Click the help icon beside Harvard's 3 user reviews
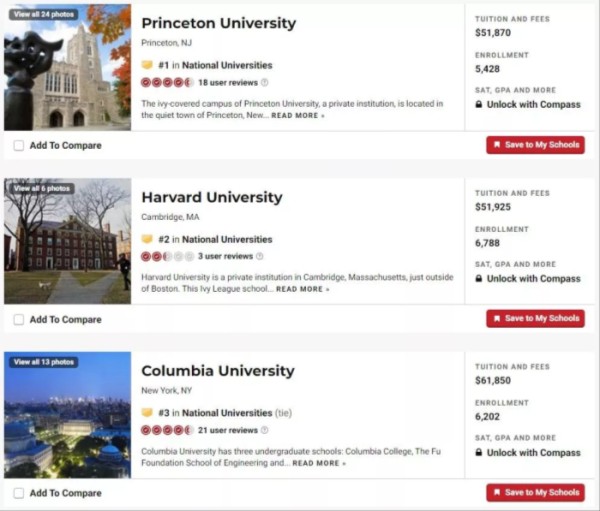 click(x=260, y=256)
